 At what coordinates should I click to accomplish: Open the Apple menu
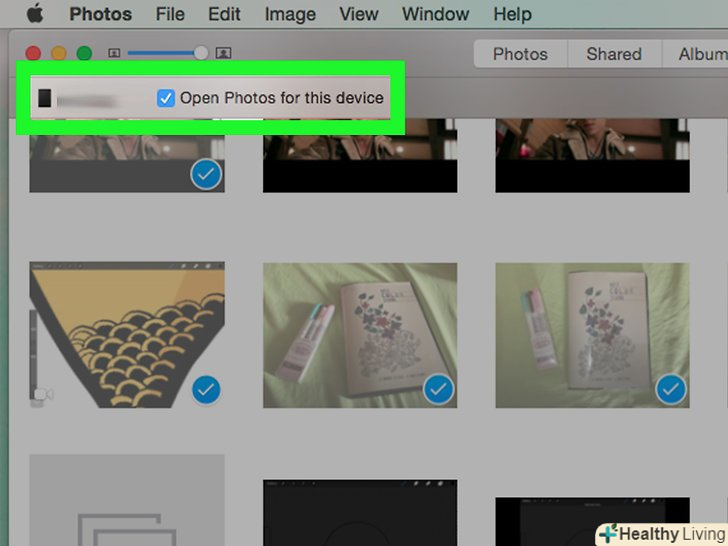(35, 14)
